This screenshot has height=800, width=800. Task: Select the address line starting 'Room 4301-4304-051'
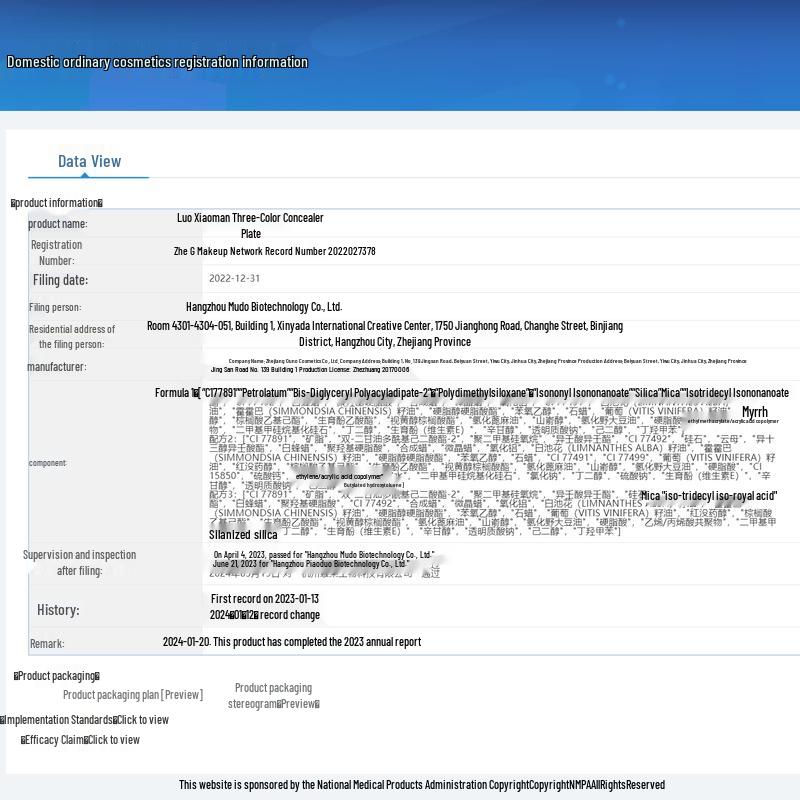tap(385, 326)
